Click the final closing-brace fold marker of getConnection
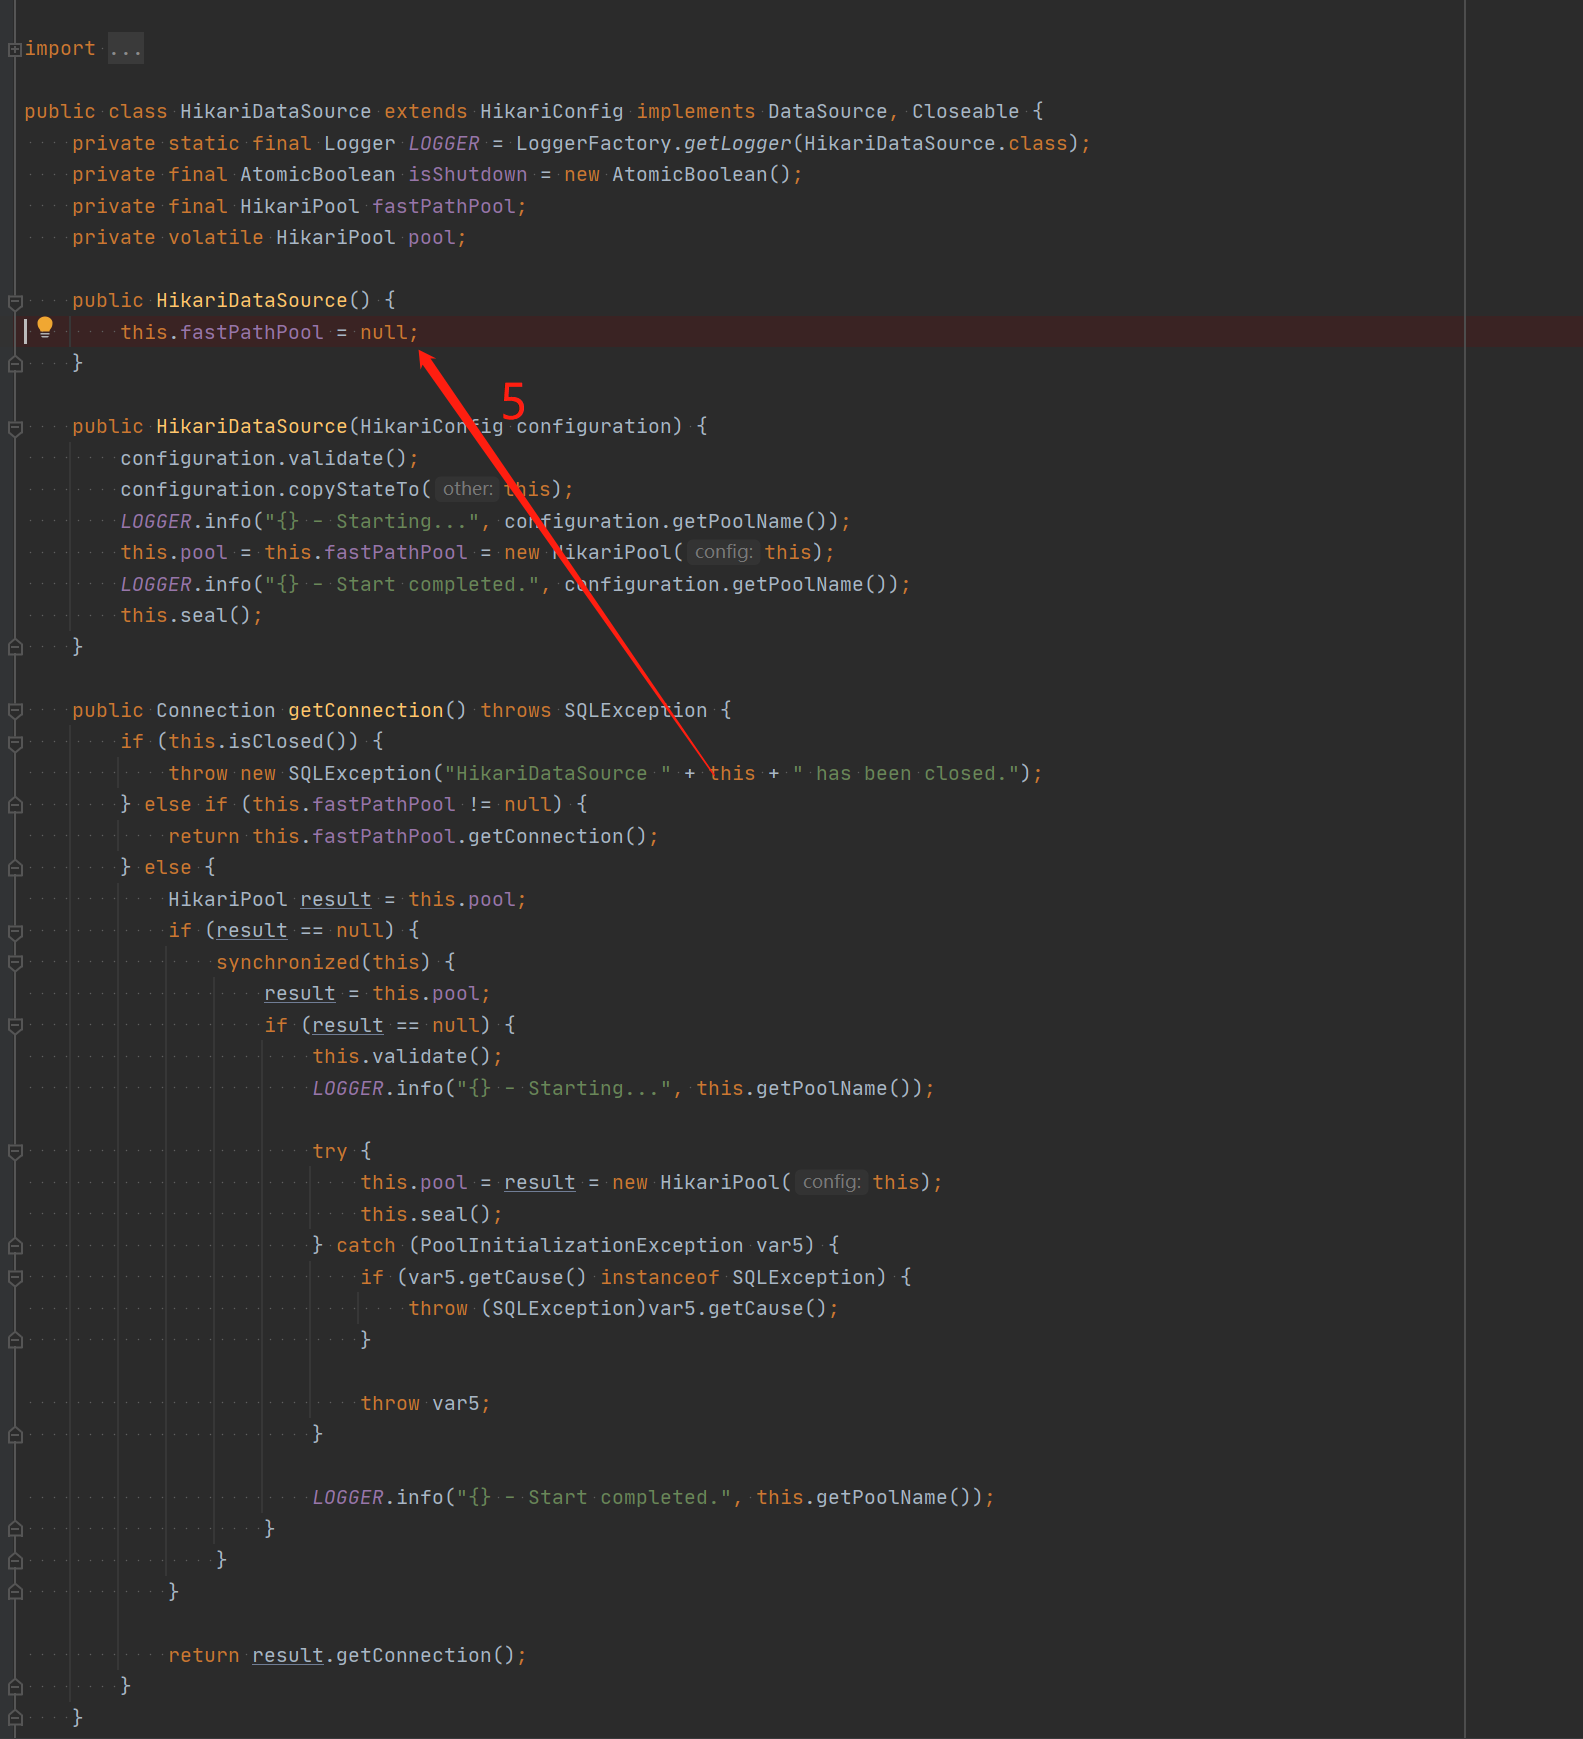The image size is (1583, 1739). point(15,1718)
